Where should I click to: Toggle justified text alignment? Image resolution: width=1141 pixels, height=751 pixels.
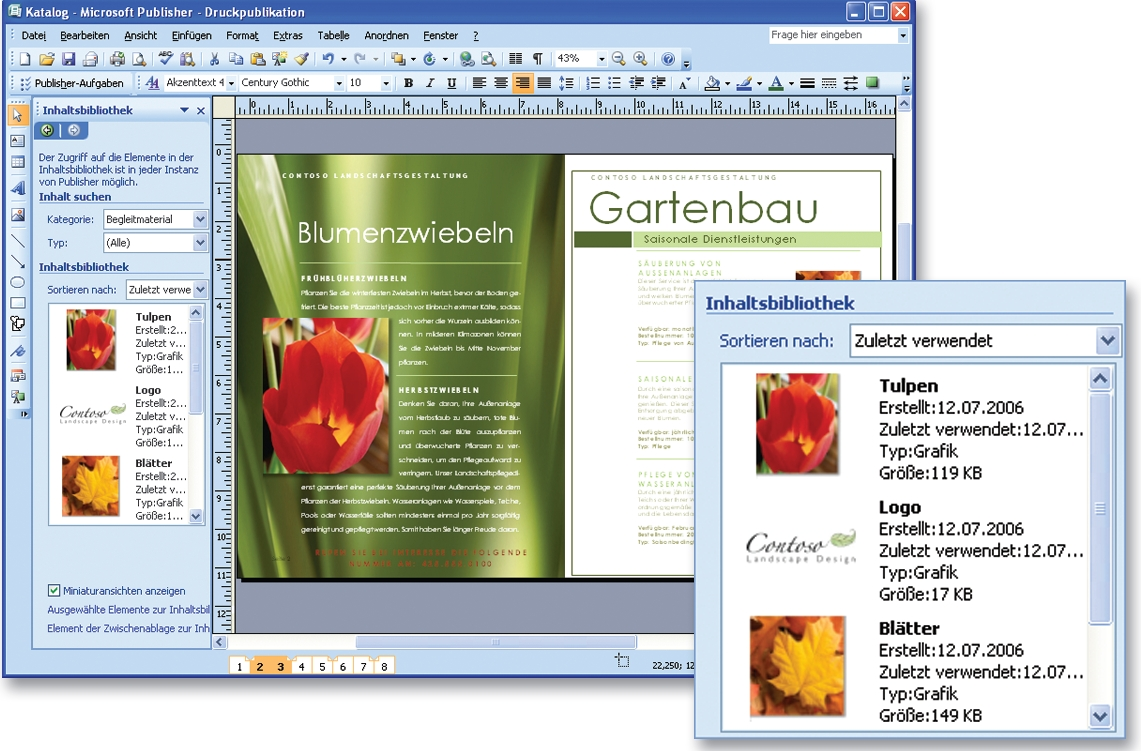coord(544,83)
